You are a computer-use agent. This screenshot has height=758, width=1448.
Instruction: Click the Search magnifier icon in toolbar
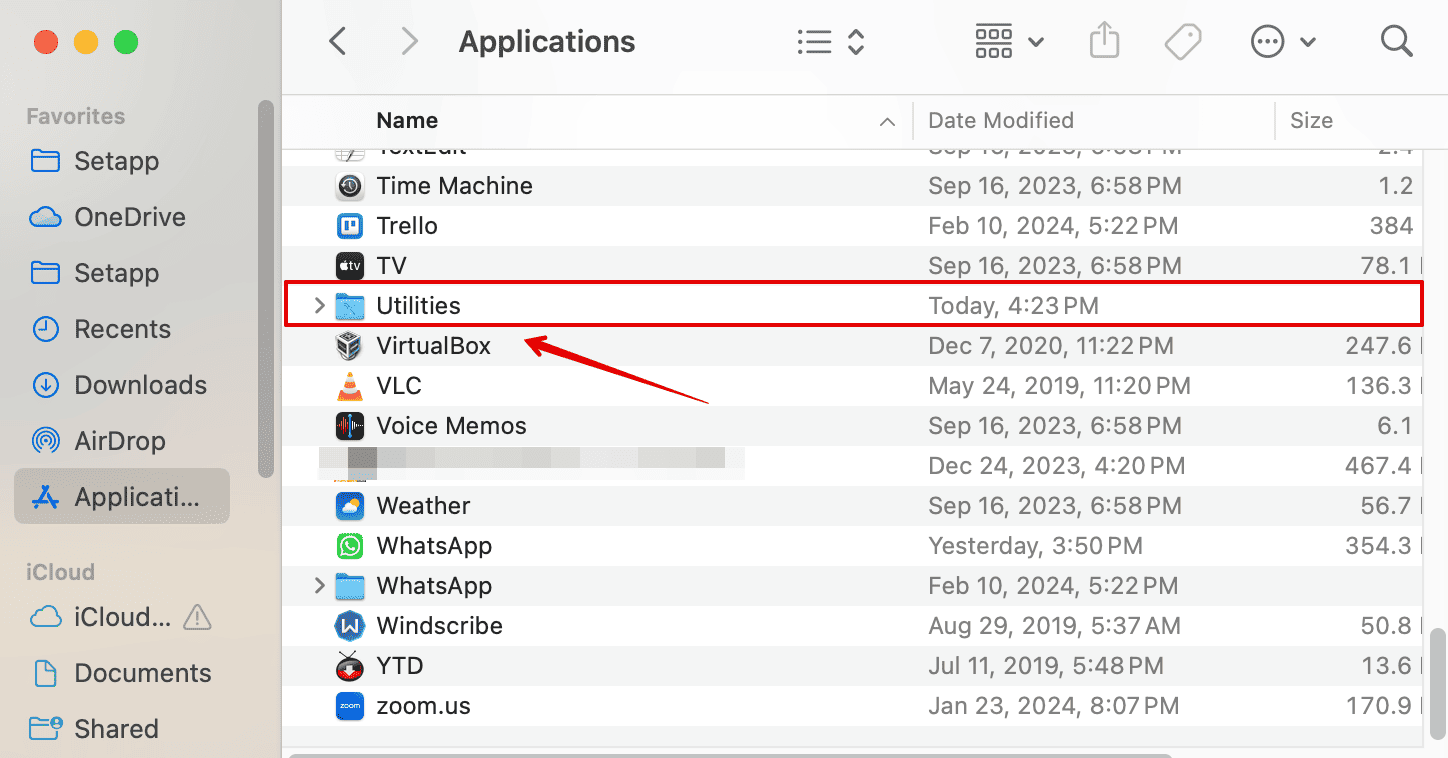click(1395, 42)
